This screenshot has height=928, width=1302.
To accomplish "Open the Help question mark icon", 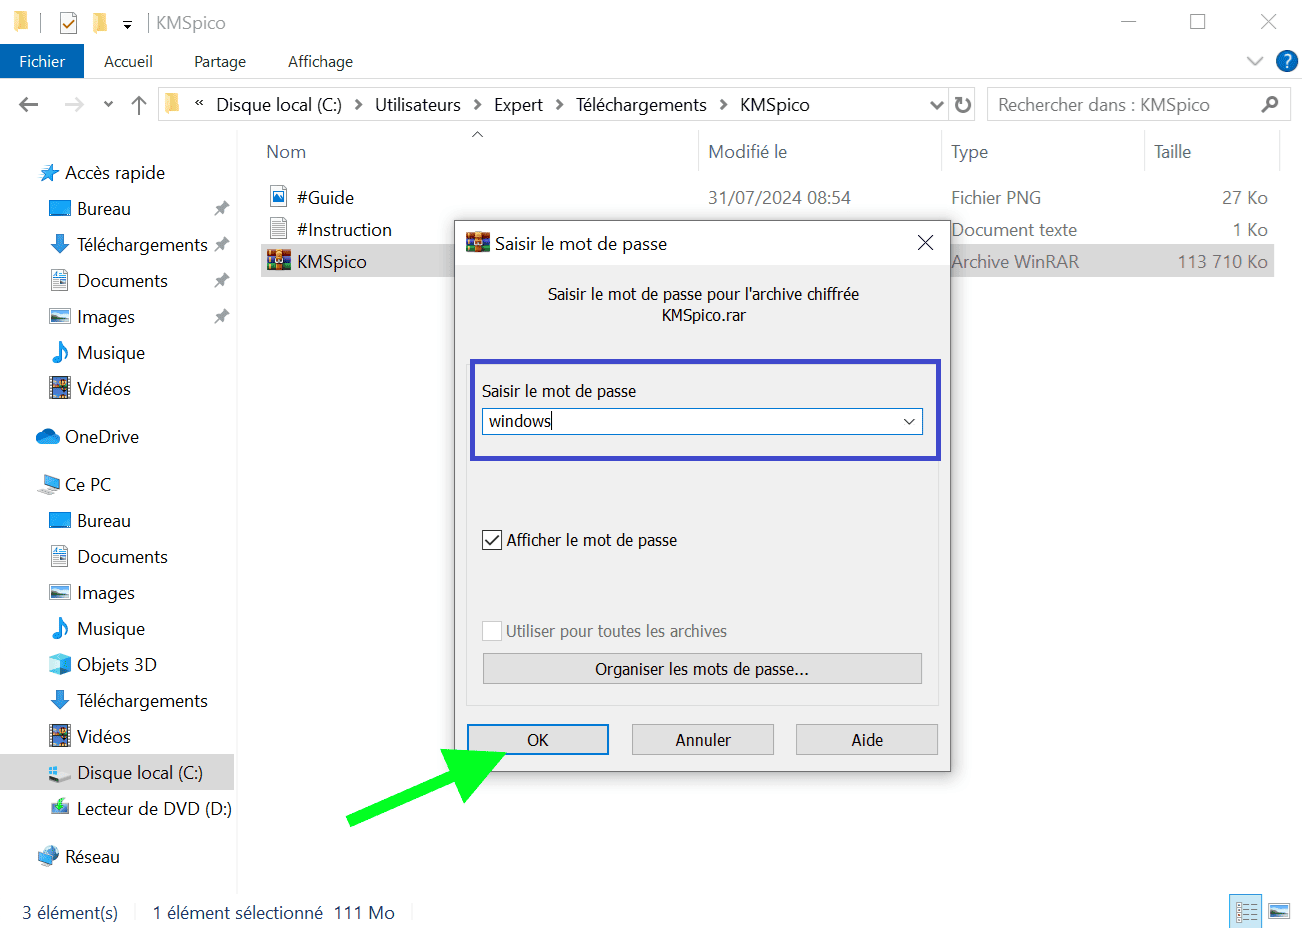I will point(1286,61).
